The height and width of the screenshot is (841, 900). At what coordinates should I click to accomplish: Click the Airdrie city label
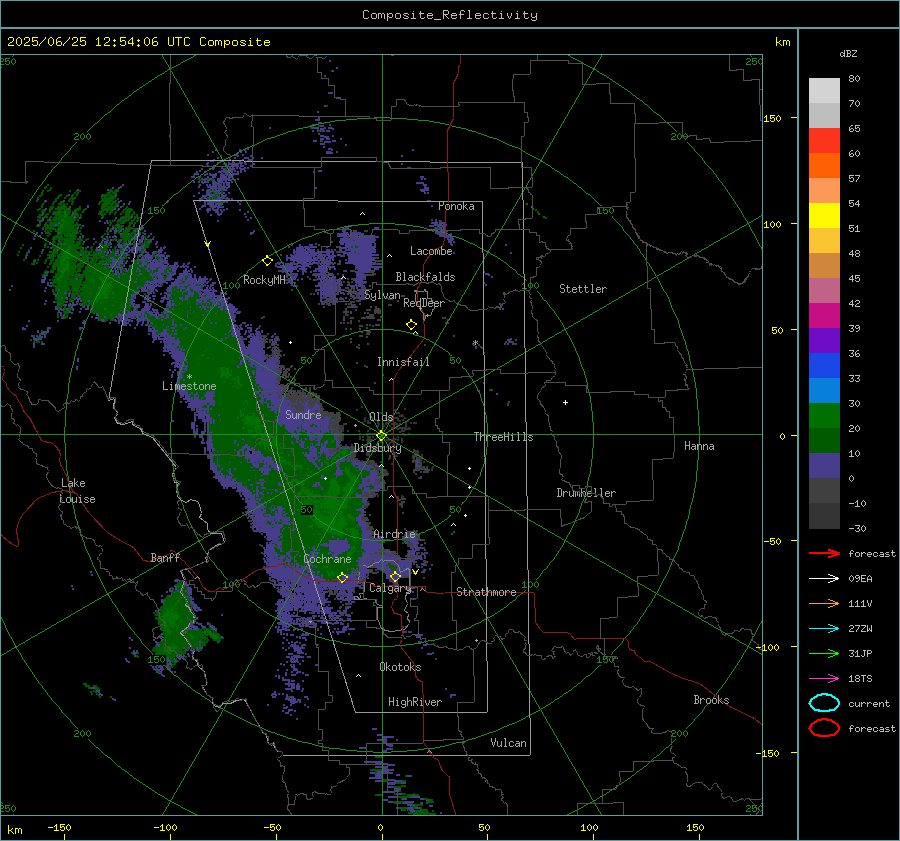coord(394,534)
